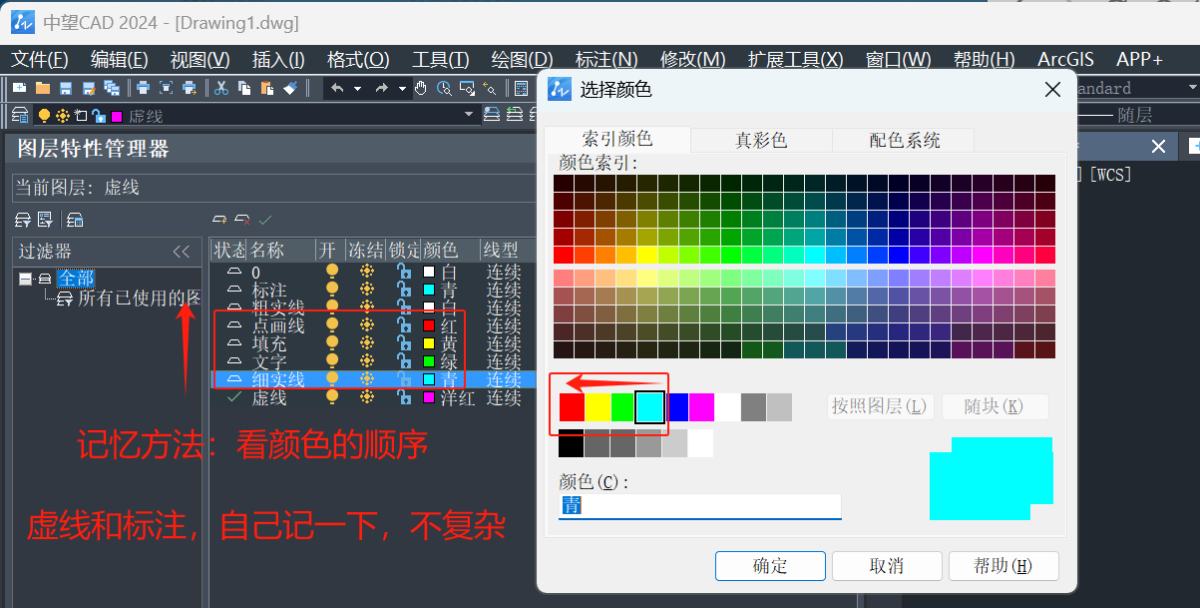Click the 取消 button

(x=886, y=566)
